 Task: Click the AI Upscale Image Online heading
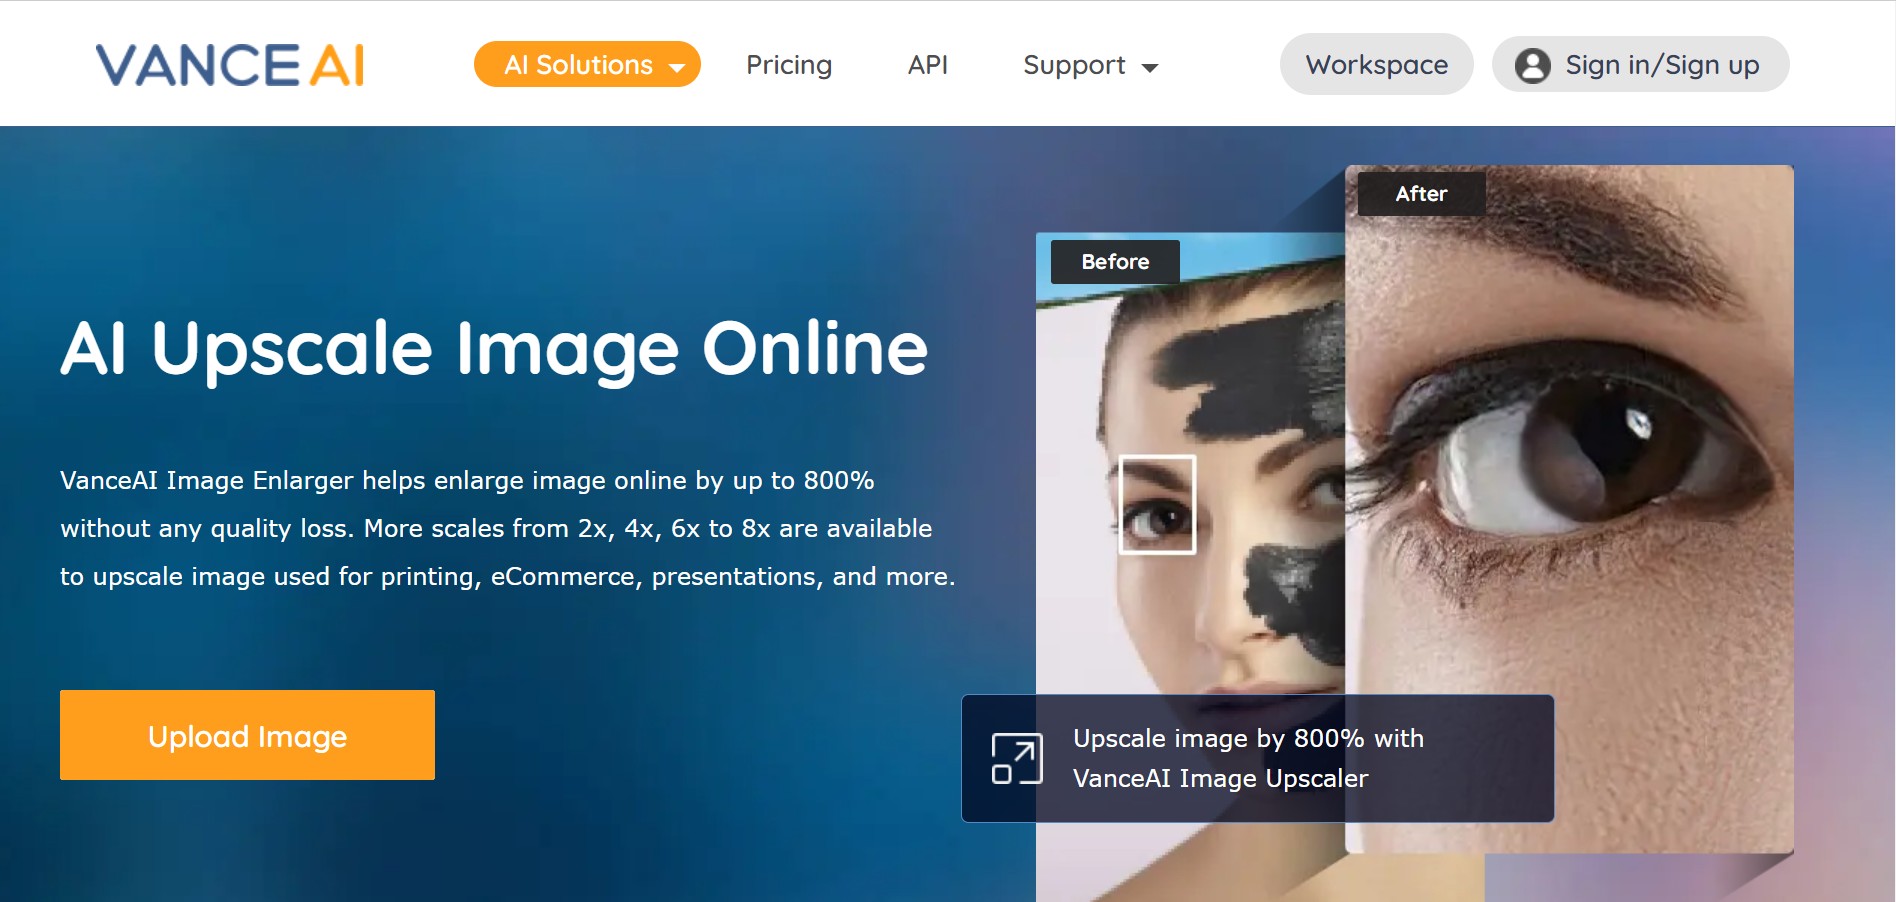pyautogui.click(x=494, y=349)
